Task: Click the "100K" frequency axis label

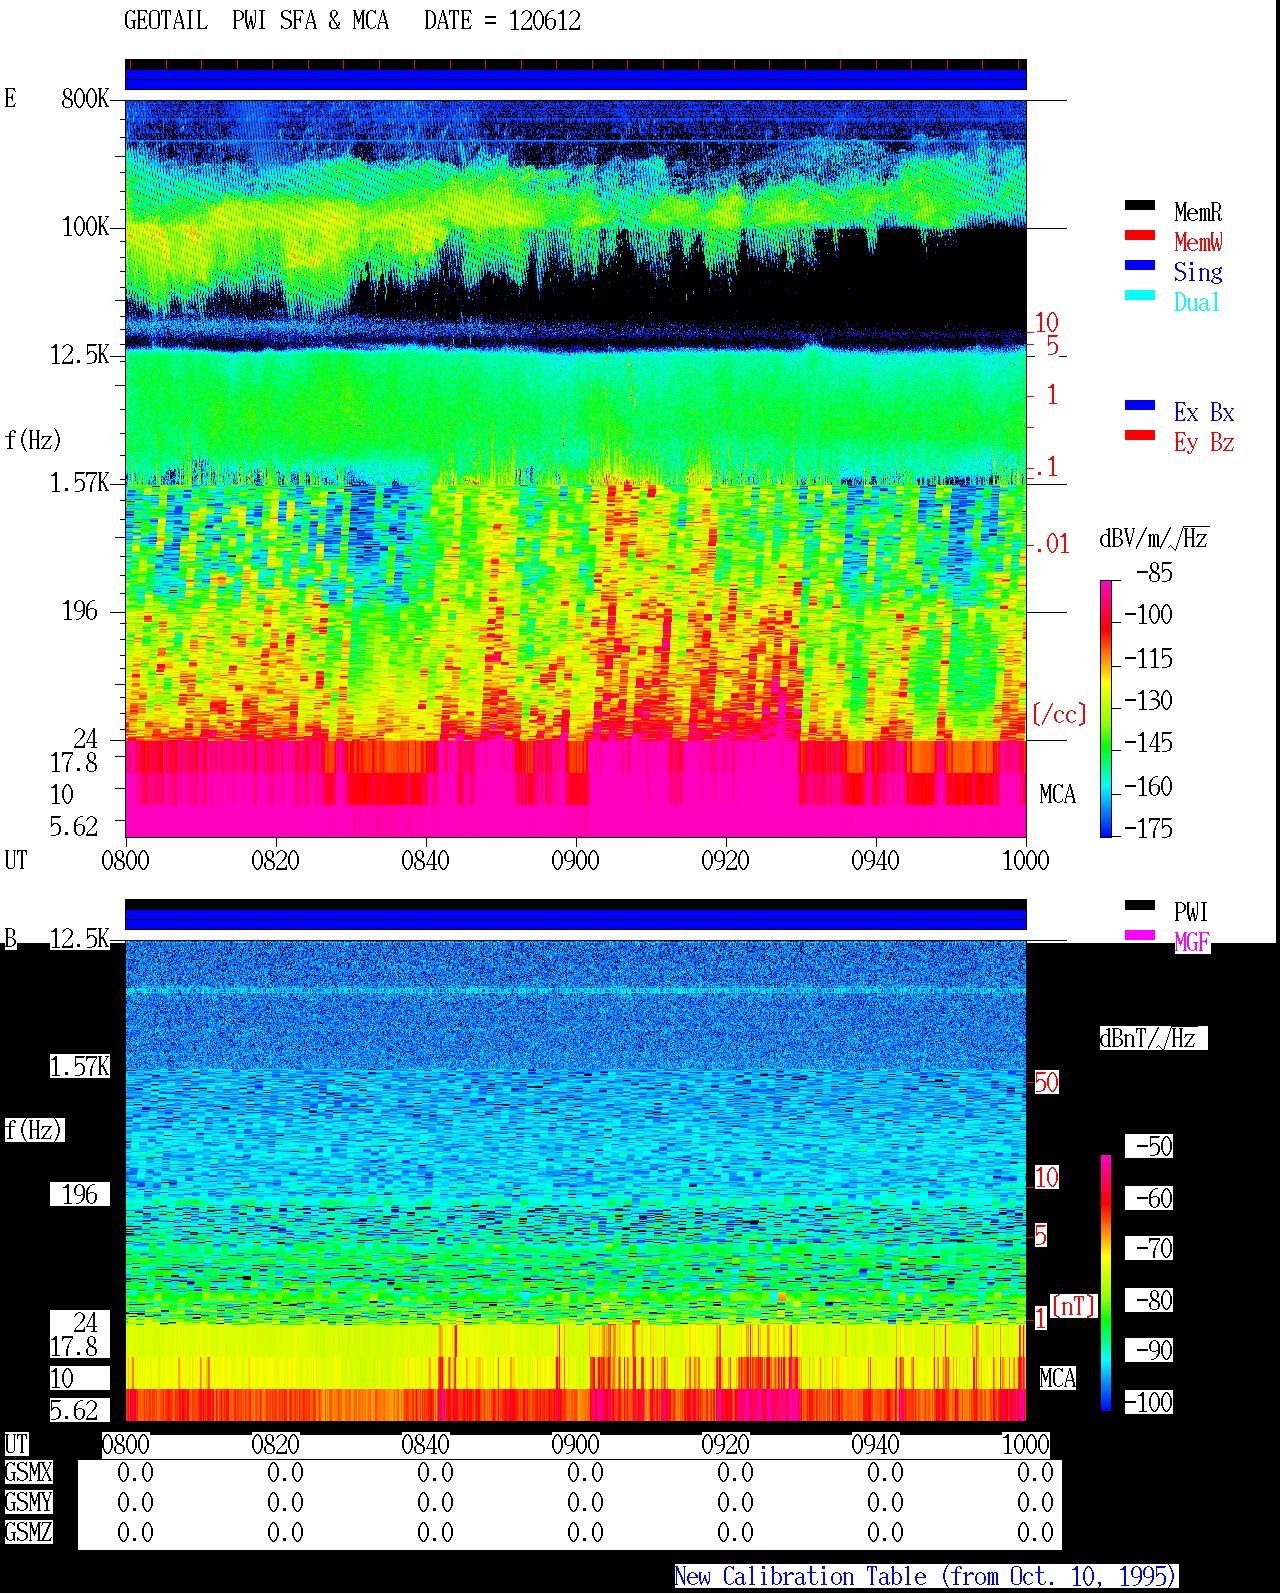Action: pos(85,227)
